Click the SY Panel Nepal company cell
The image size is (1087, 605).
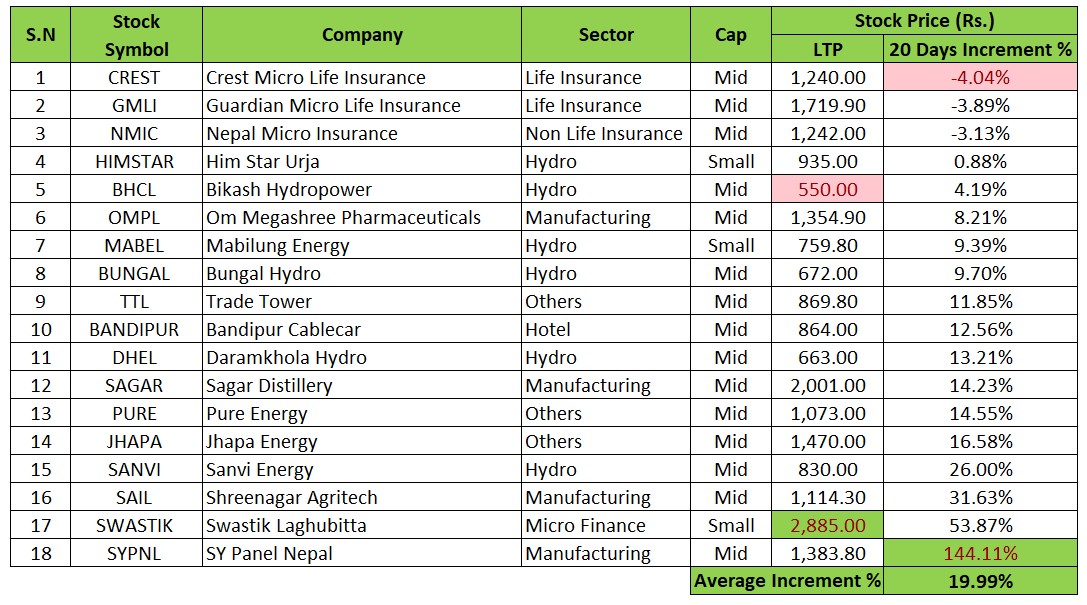point(361,553)
